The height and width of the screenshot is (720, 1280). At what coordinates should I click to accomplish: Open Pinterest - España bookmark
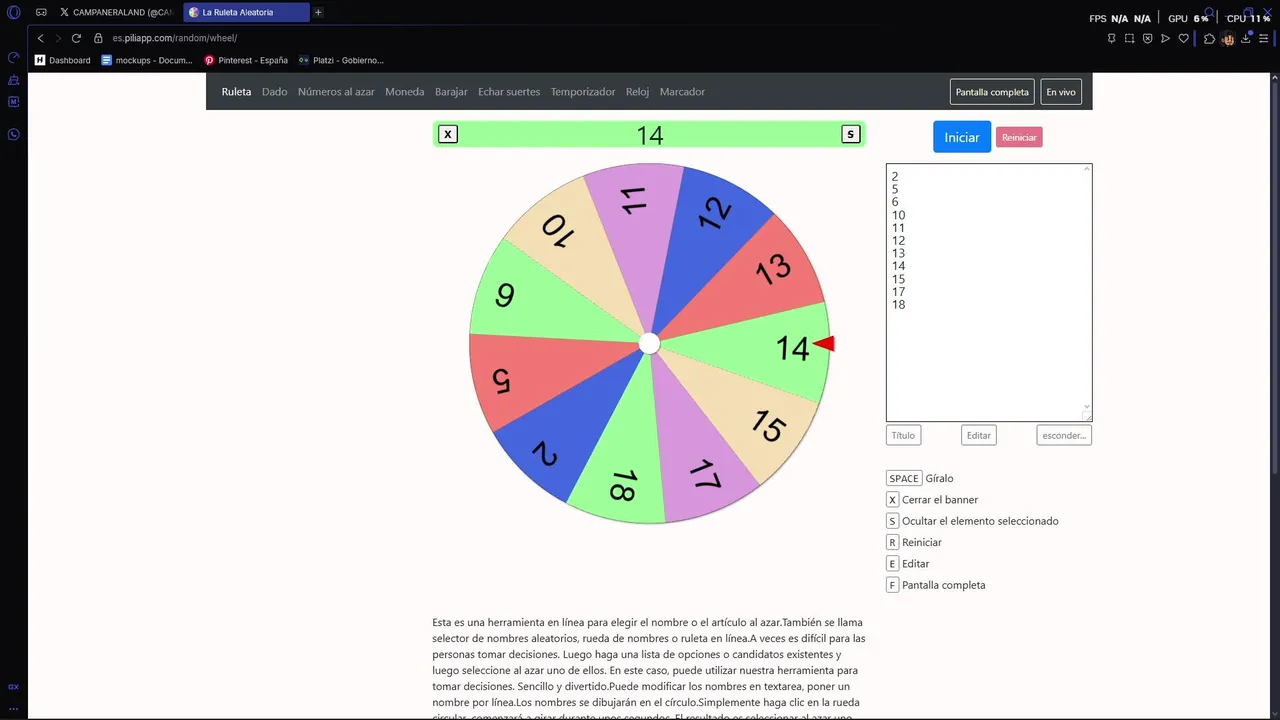click(246, 60)
